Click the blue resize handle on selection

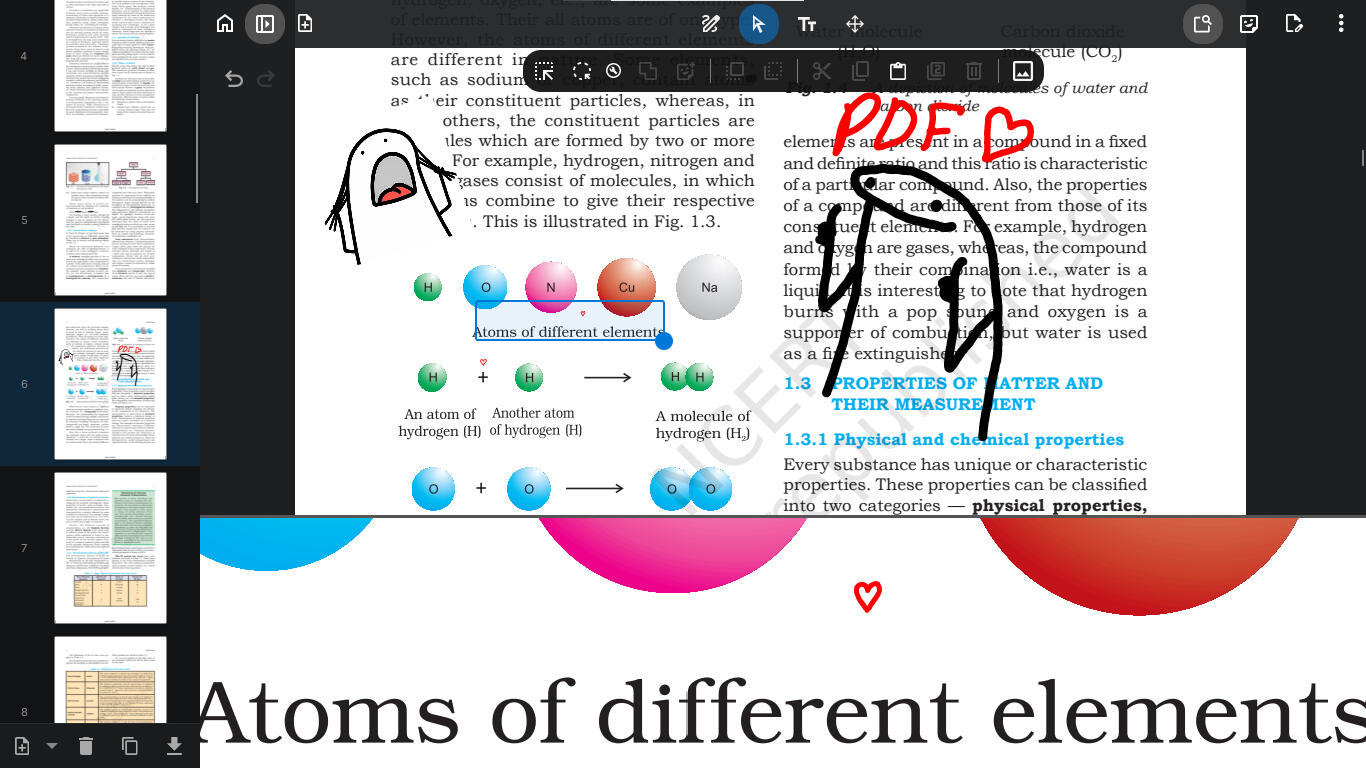[x=663, y=341]
